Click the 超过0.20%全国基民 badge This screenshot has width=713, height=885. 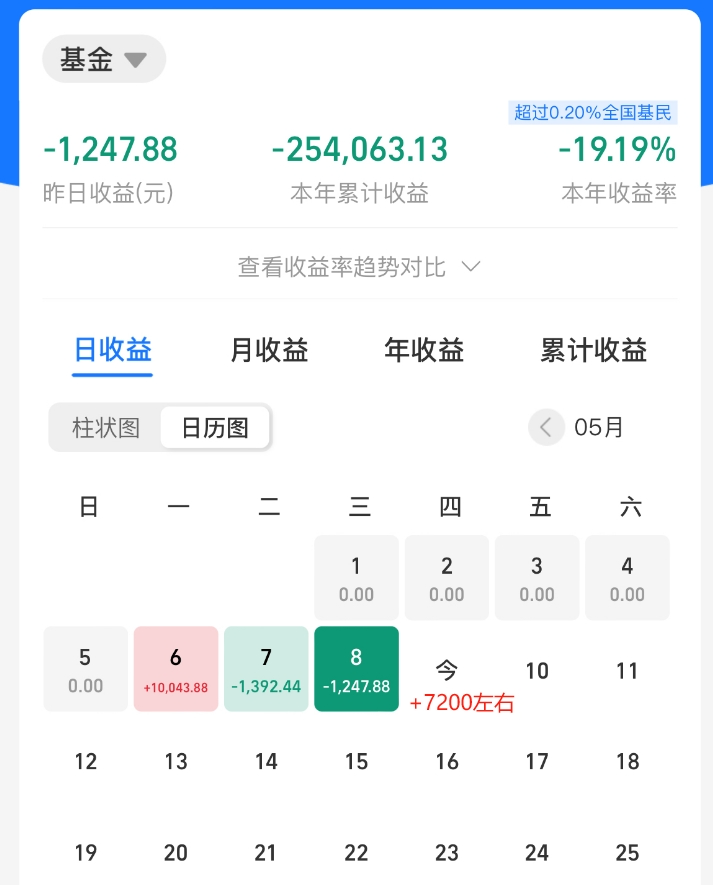[593, 112]
